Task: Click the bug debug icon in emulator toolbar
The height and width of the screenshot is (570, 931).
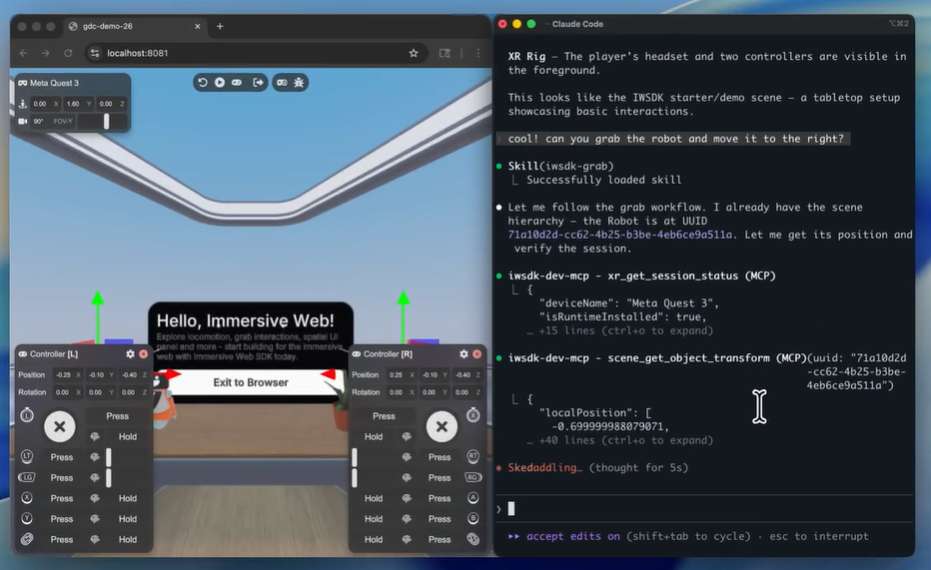Action: pos(299,82)
